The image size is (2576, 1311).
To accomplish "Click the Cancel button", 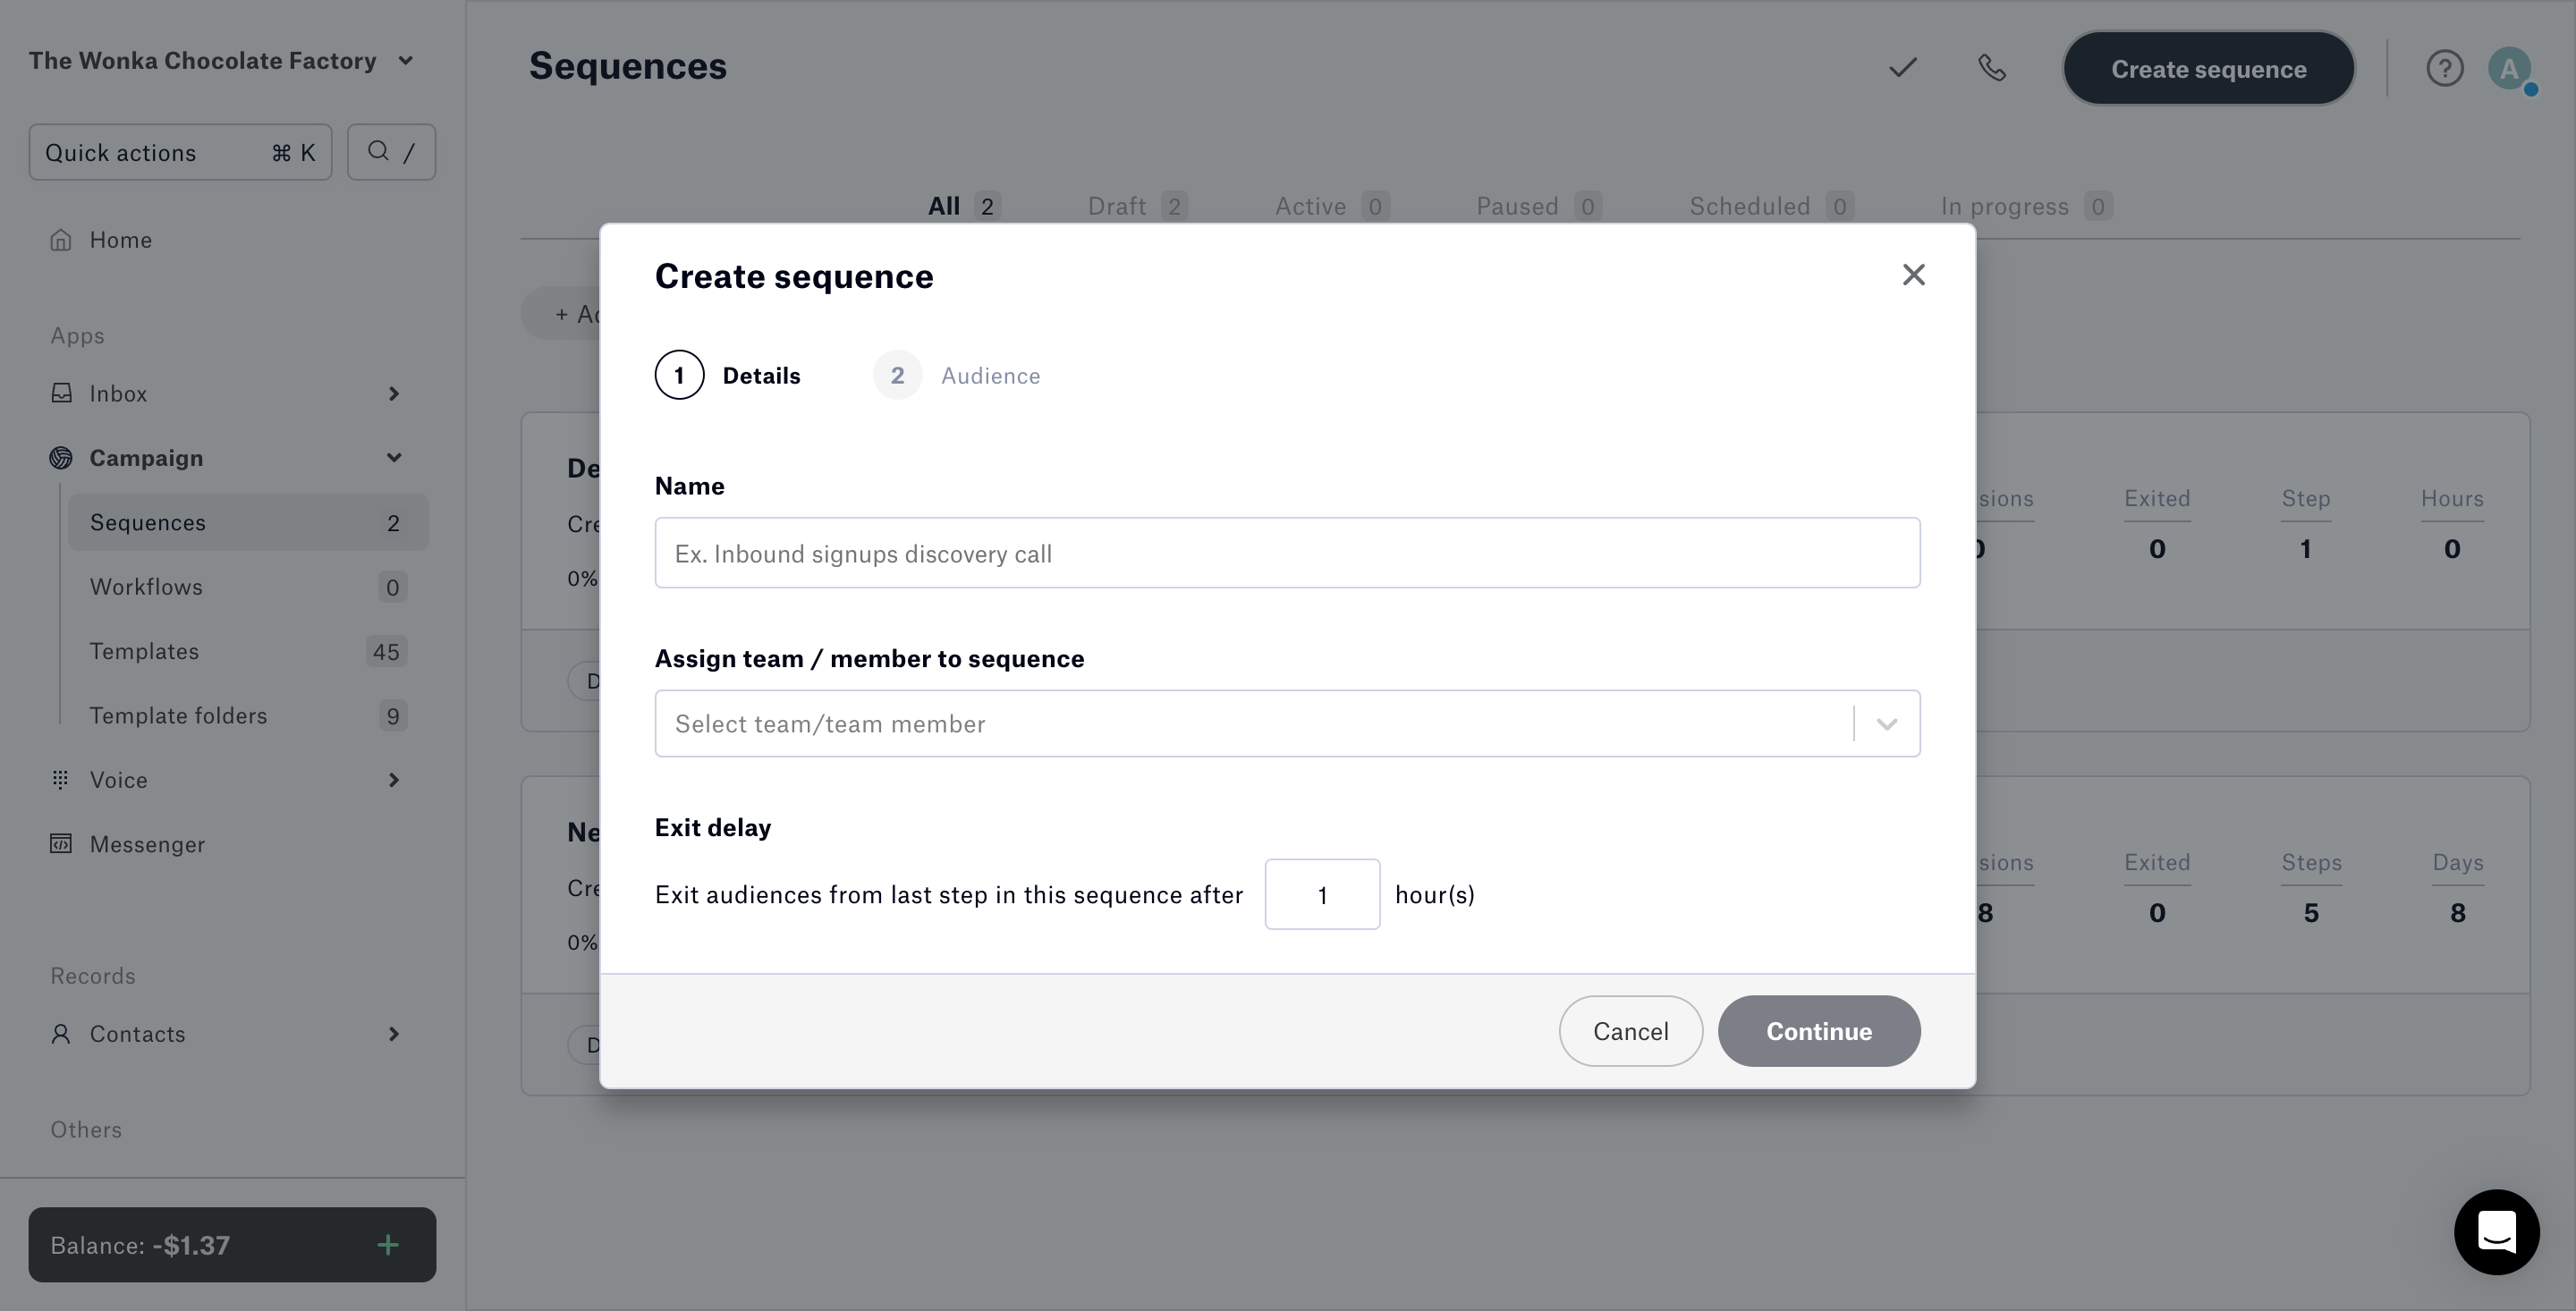I will click(x=1630, y=1031).
